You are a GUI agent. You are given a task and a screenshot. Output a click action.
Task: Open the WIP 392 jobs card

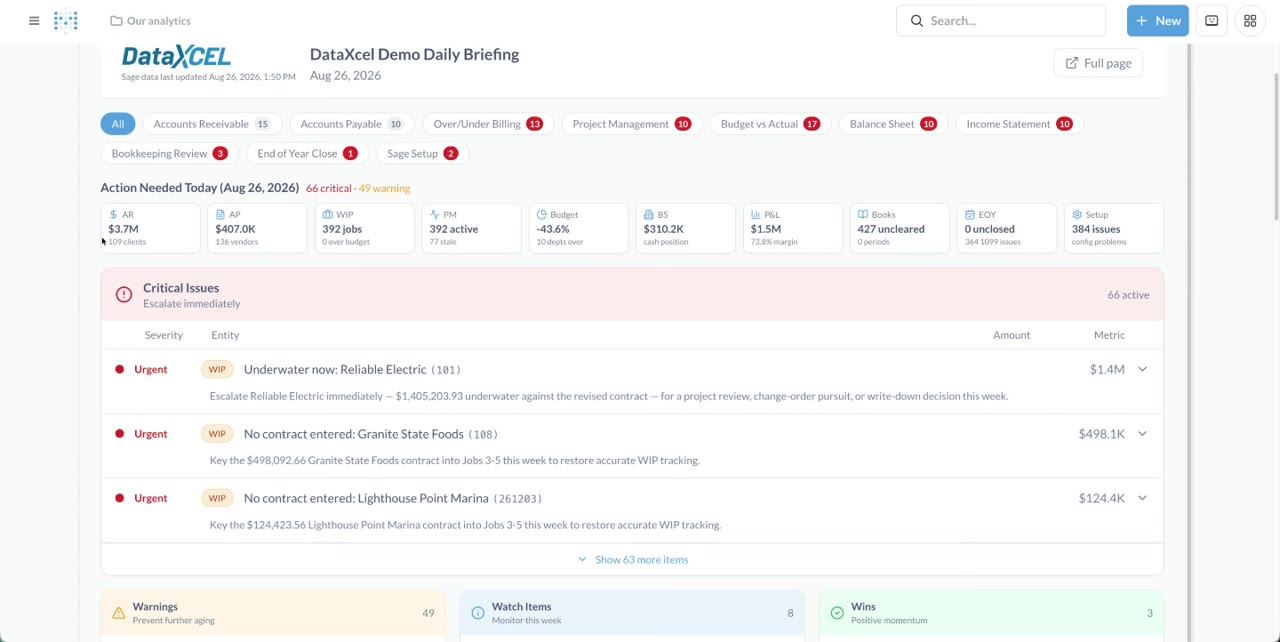pos(364,228)
